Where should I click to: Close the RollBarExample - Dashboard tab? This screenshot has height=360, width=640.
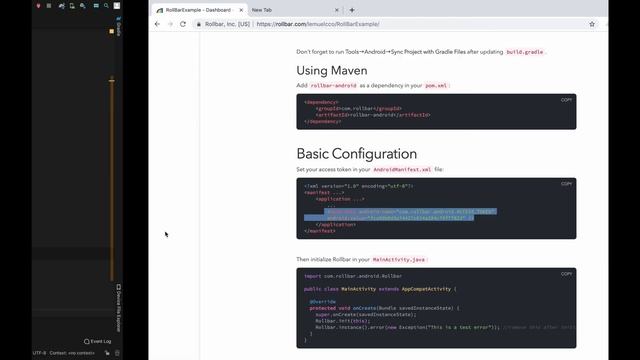241,10
